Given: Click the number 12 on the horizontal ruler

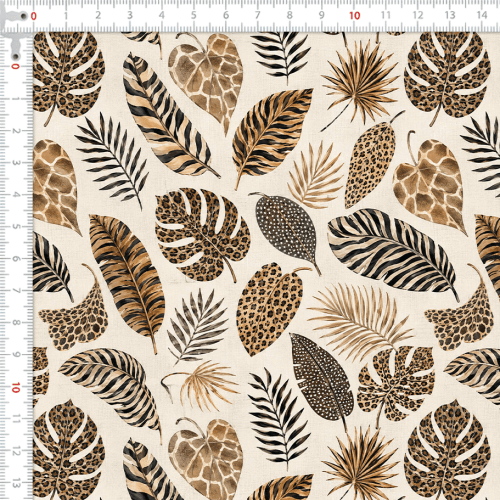Looking at the screenshot, I should click(x=418, y=15).
